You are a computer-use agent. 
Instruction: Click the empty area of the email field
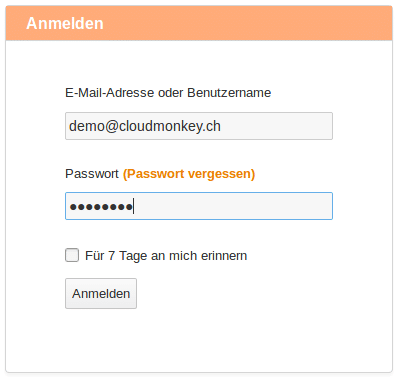(277, 126)
